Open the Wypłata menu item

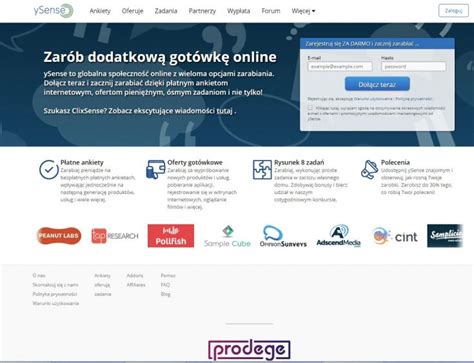239,11
